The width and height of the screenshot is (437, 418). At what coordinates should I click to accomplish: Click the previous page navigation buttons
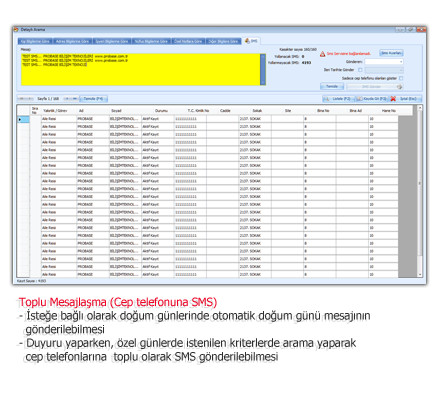click(x=26, y=99)
